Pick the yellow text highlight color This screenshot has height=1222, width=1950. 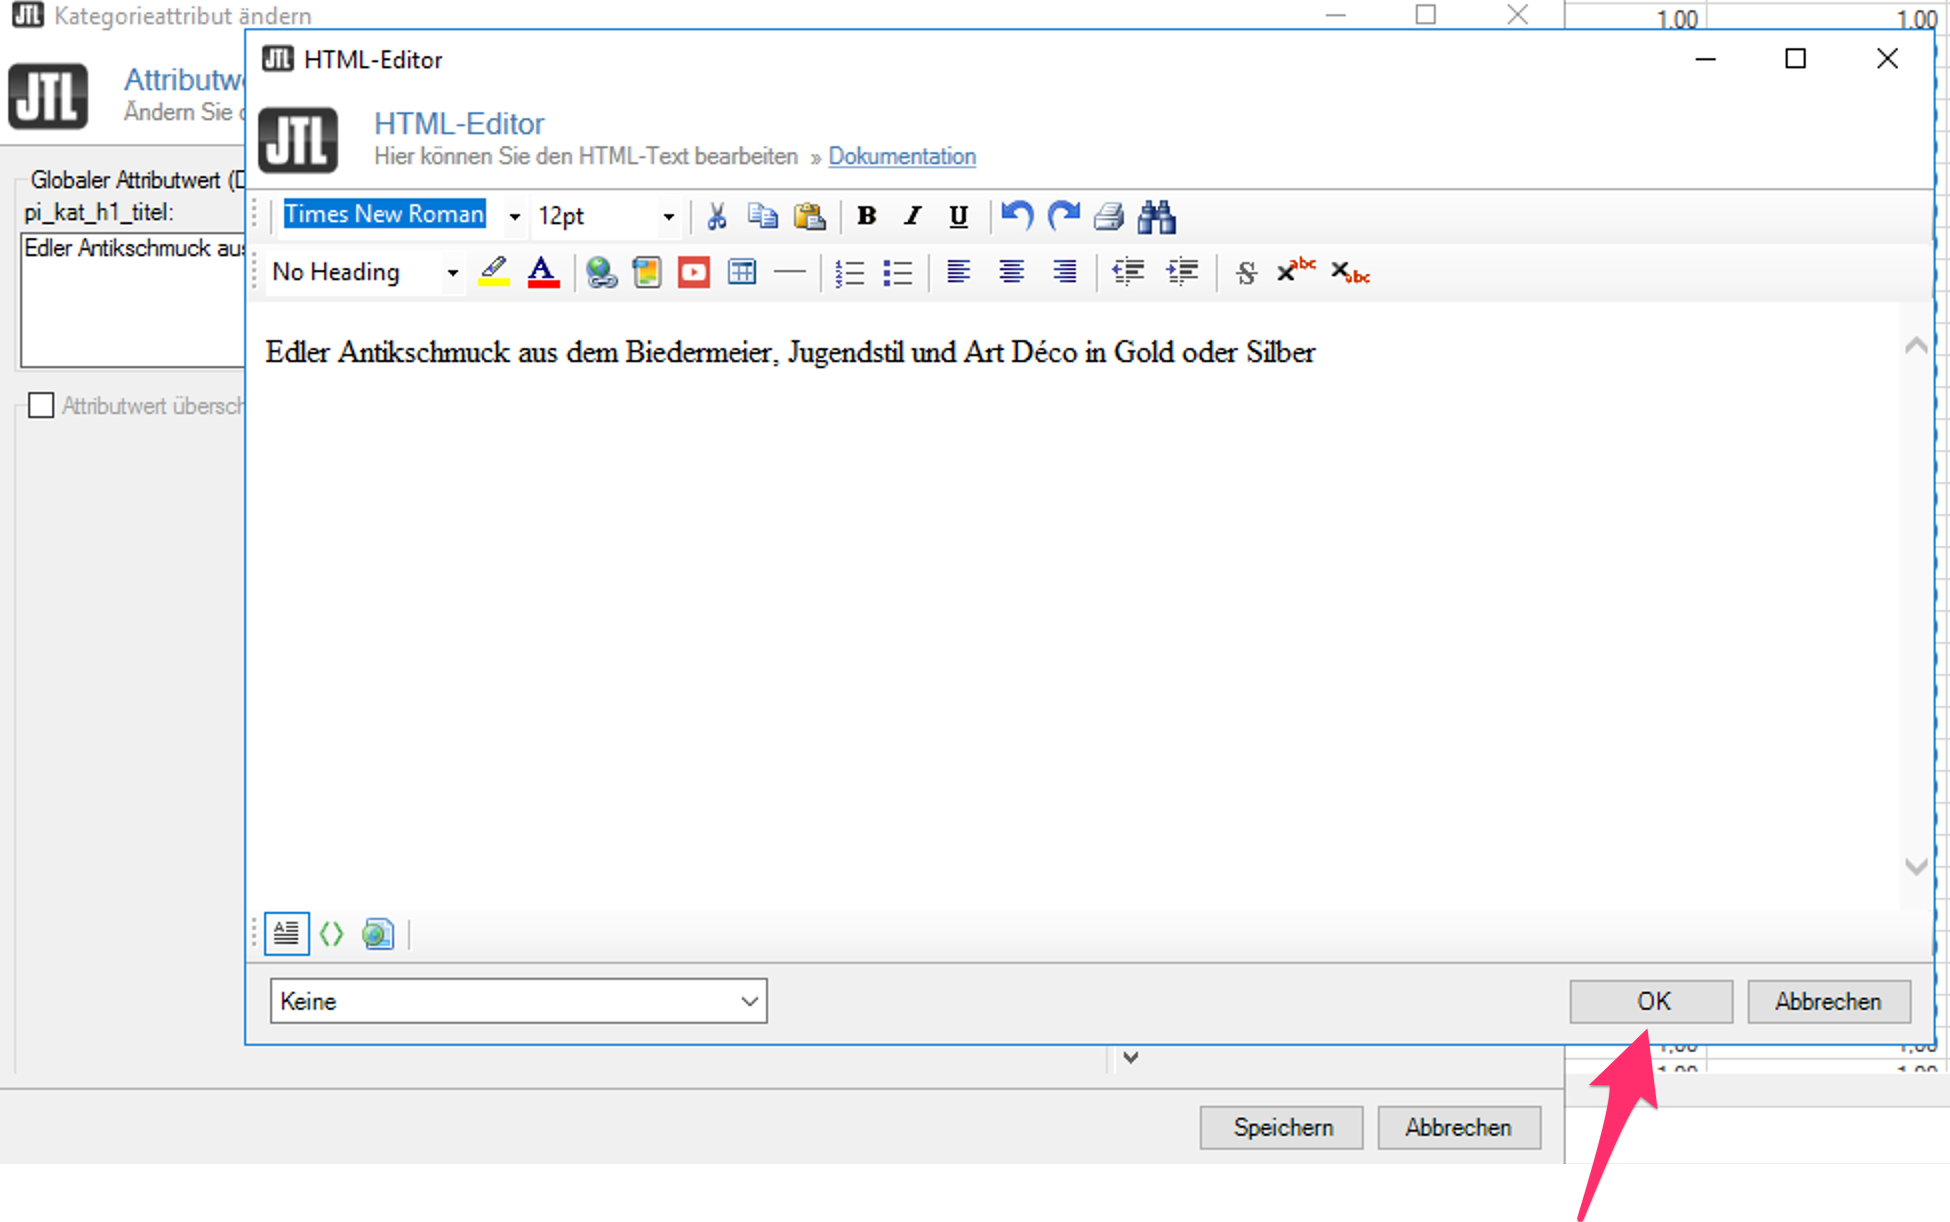click(493, 272)
